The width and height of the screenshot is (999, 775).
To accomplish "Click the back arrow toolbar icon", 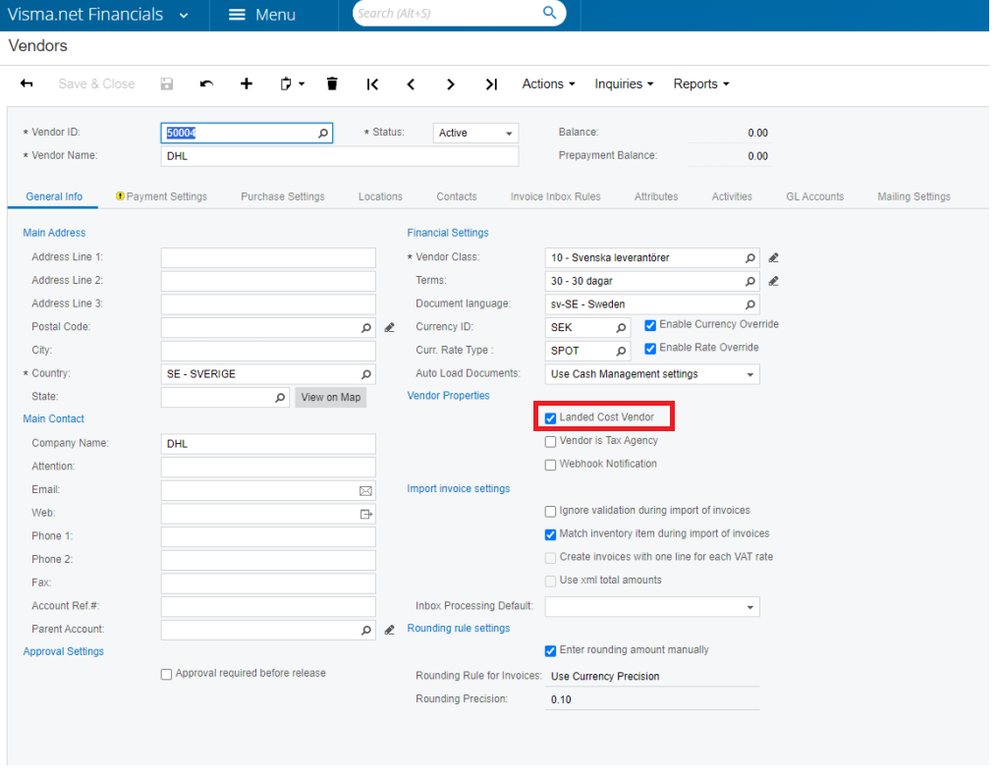I will 27,83.
